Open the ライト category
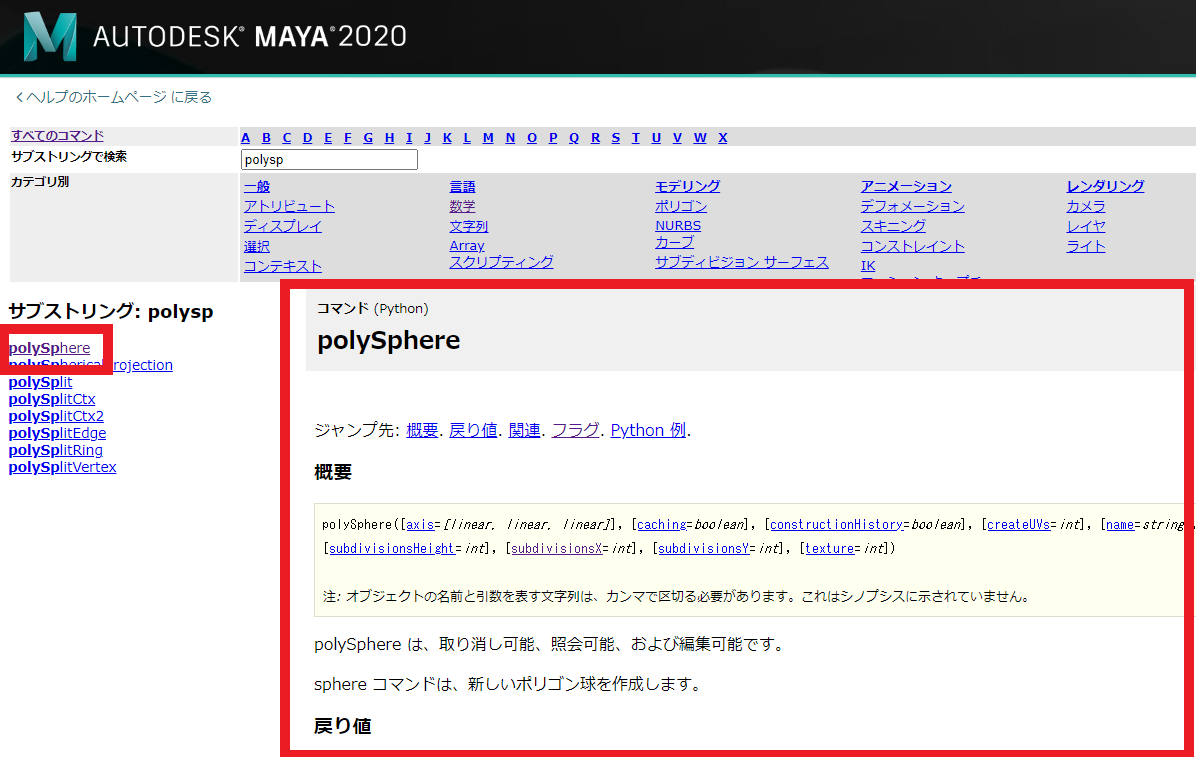1196x757 pixels. [1085, 246]
